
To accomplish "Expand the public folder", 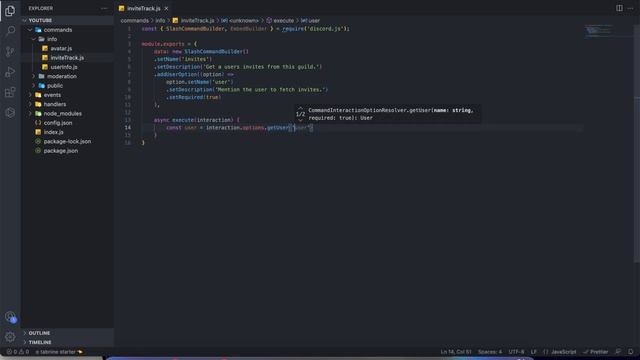I will pos(67,86).
